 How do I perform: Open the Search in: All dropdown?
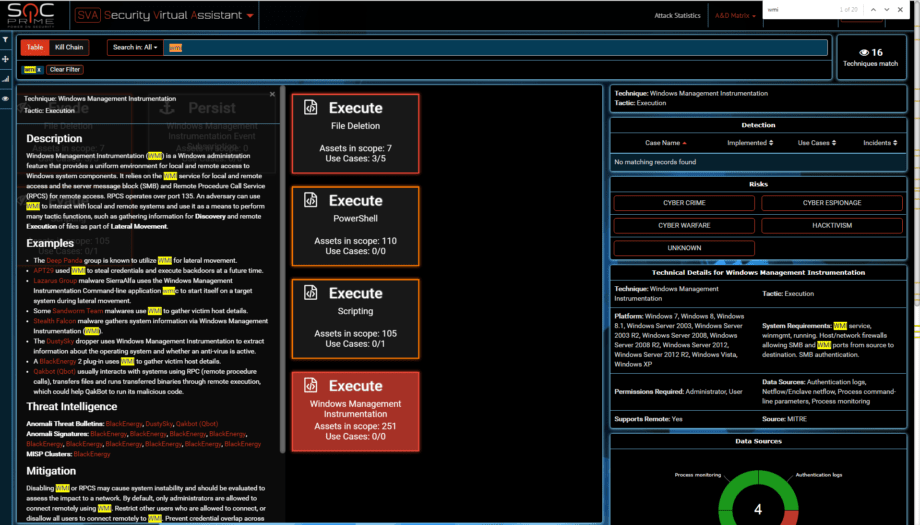point(133,47)
